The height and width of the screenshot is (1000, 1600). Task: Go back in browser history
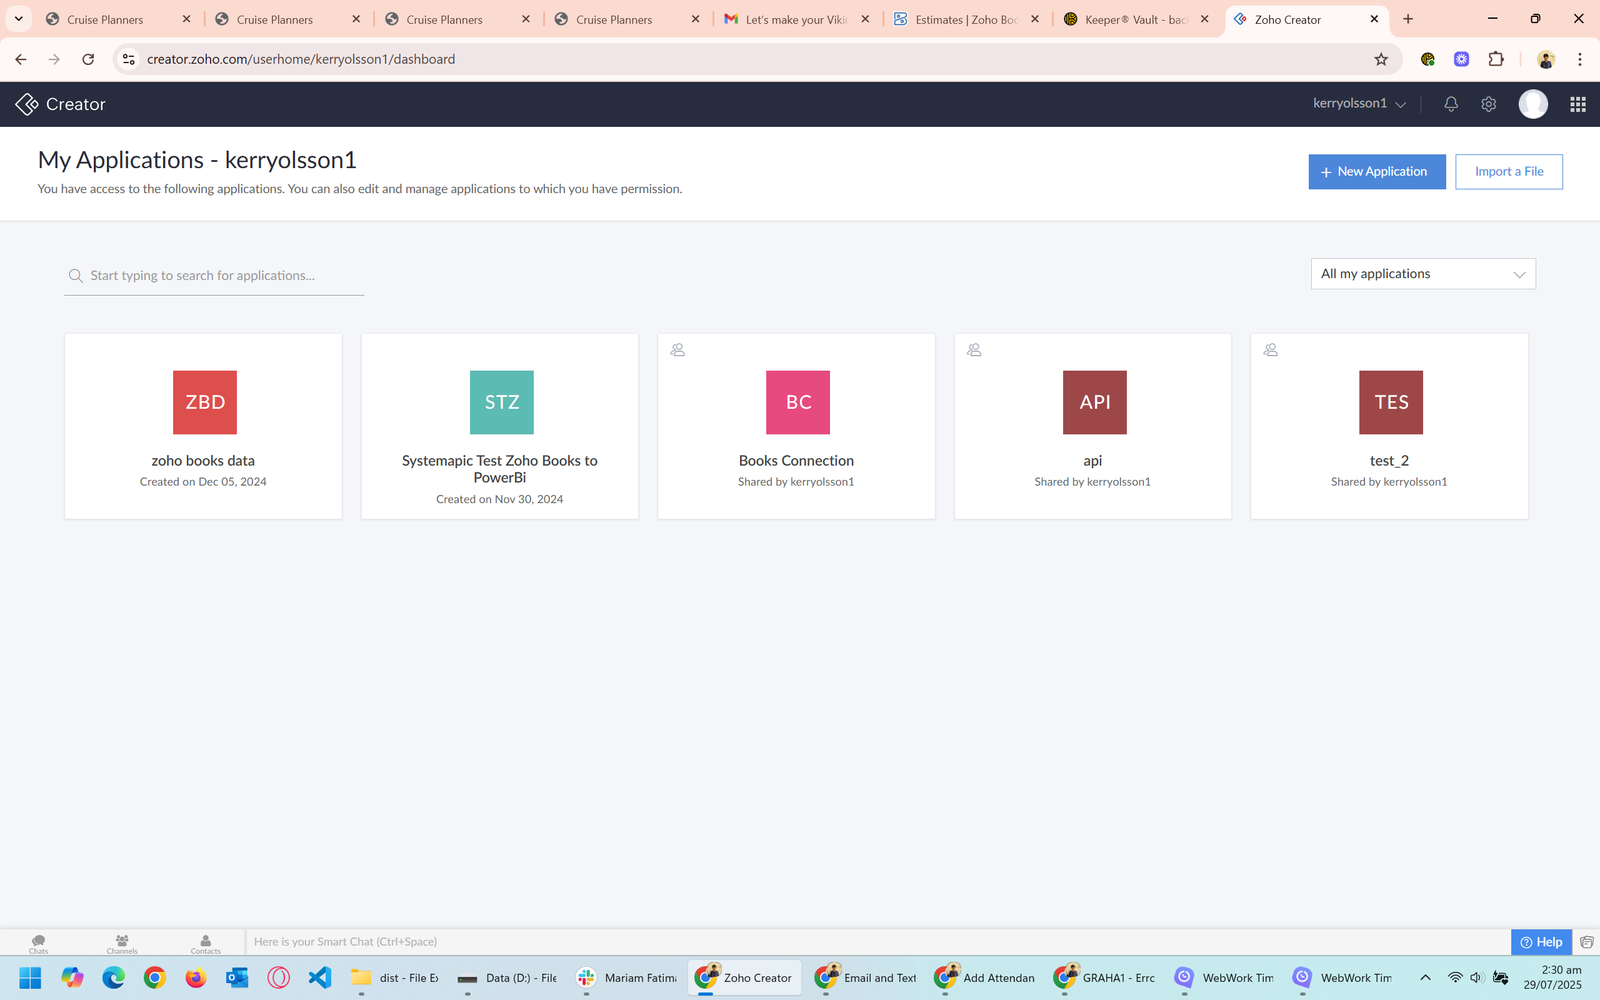click(21, 60)
